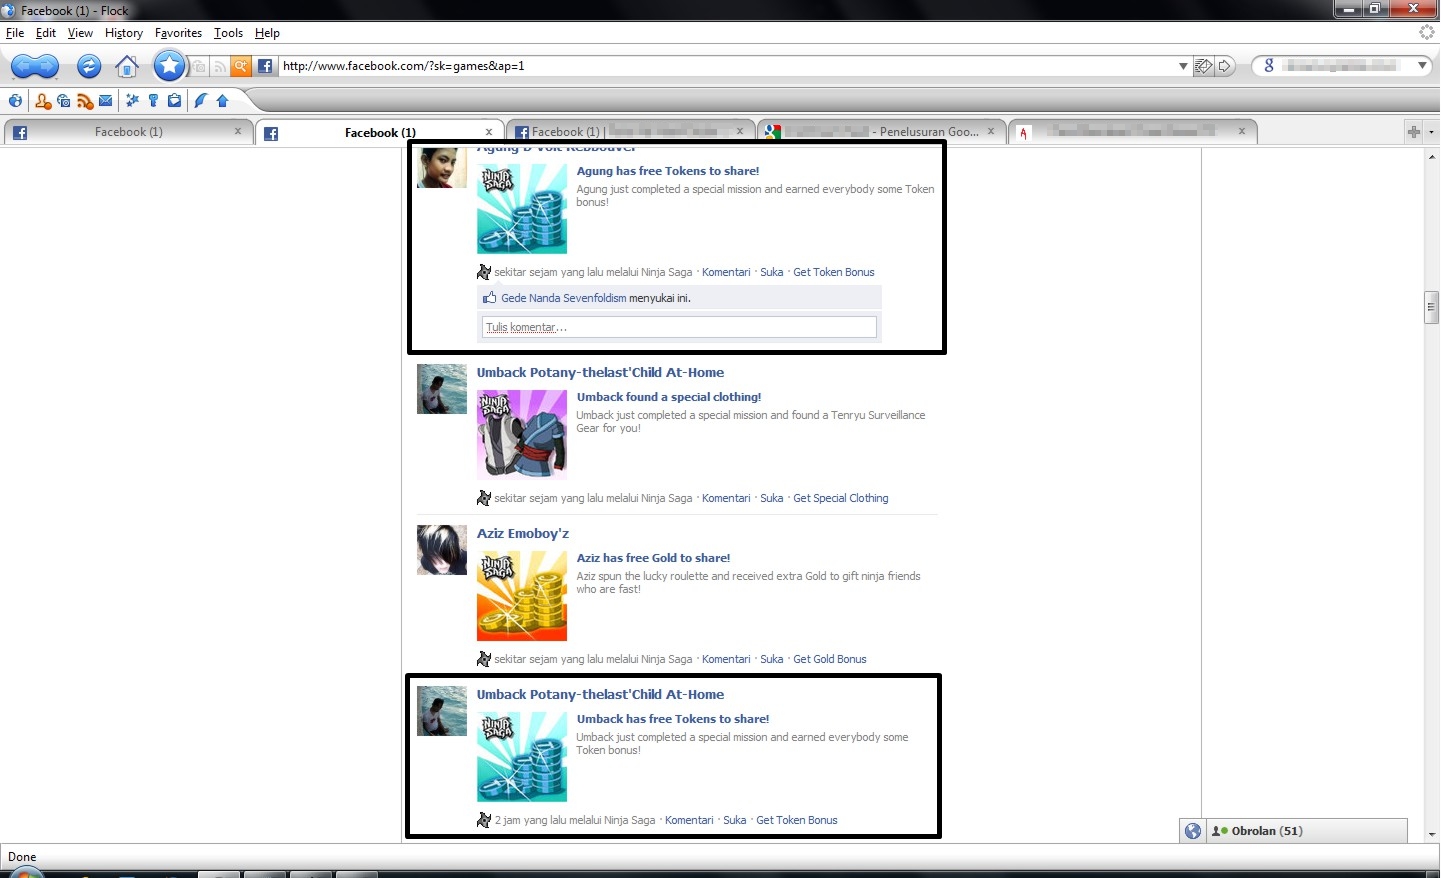Open the Obrolan (51) chat bar
Image resolution: width=1441 pixels, height=878 pixels.
click(x=1306, y=831)
